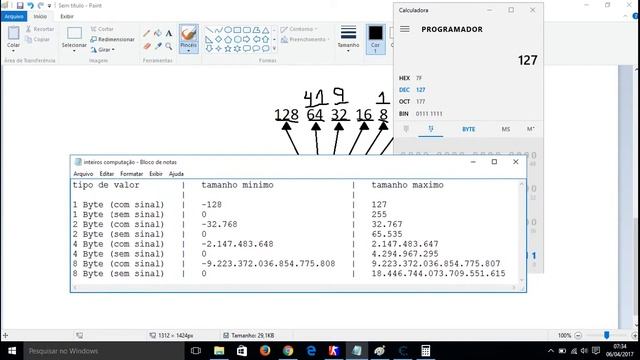Switch to bit toggling keypad in Calculator
This screenshot has width=640, height=360.
pyautogui.click(x=431, y=129)
